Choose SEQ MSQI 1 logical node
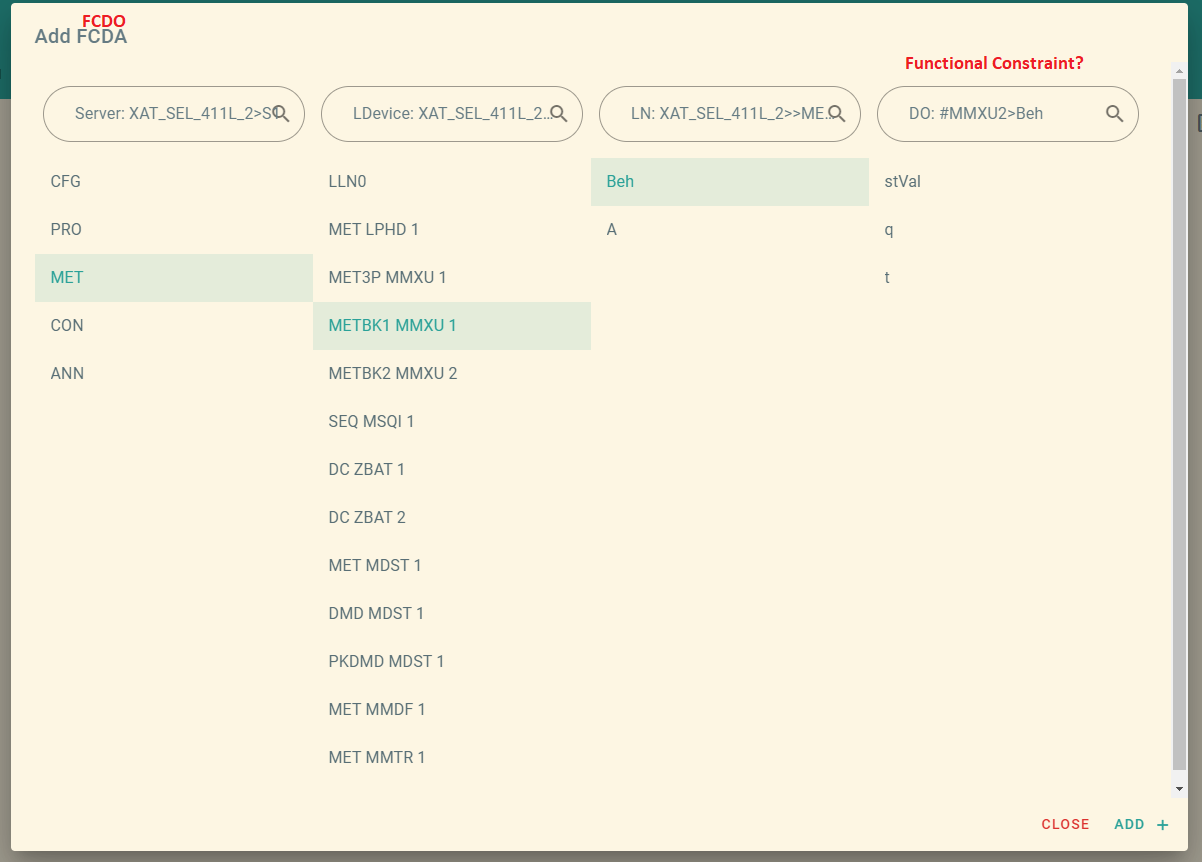 point(452,422)
